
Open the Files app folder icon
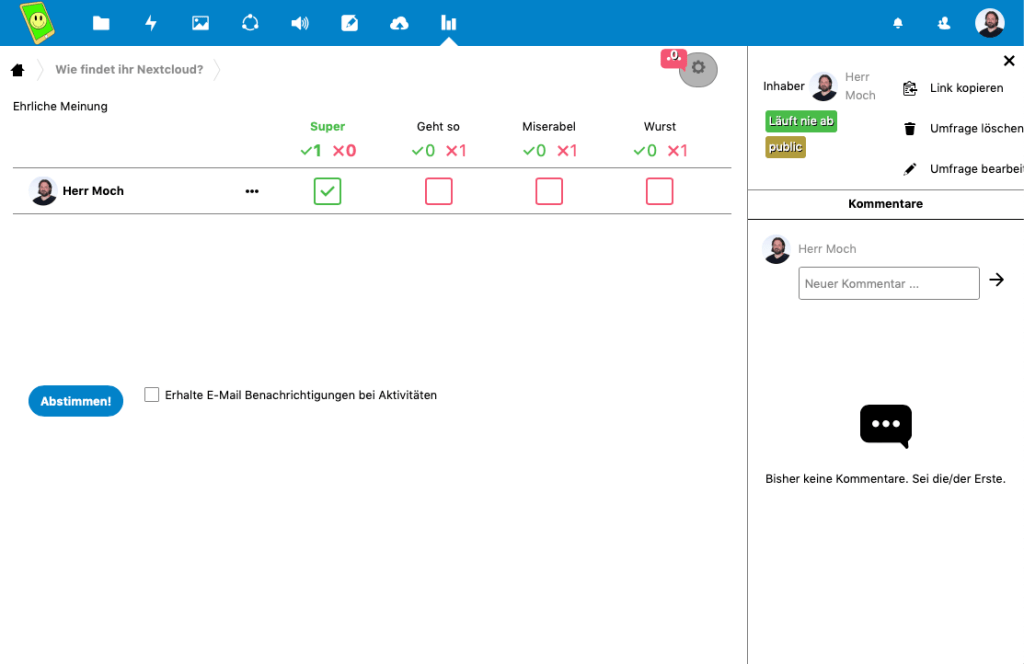[x=101, y=23]
